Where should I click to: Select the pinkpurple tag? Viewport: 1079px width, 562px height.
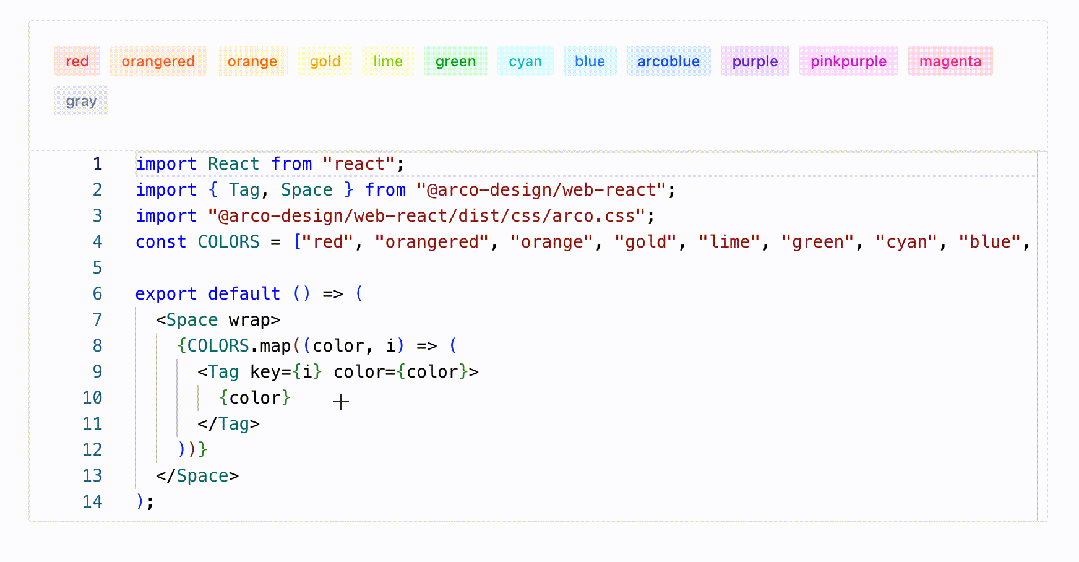pyautogui.click(x=848, y=61)
